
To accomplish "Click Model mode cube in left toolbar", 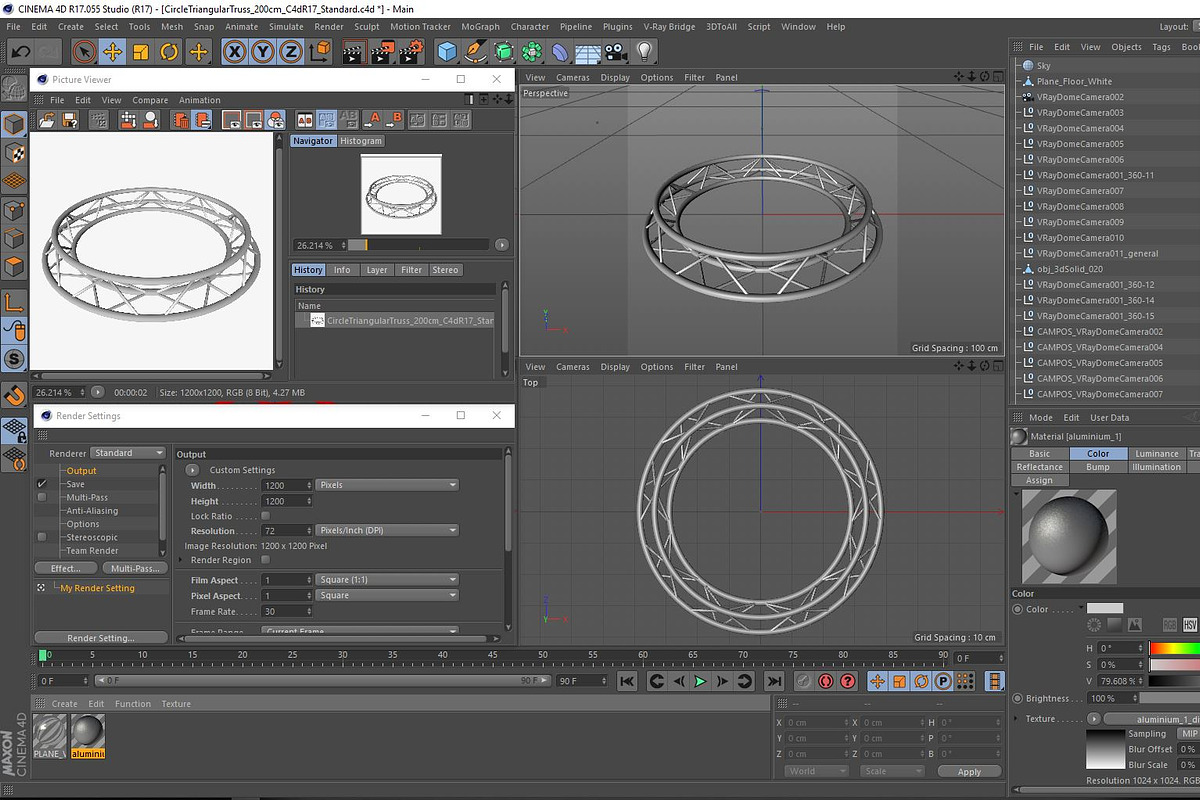I will coord(14,124).
